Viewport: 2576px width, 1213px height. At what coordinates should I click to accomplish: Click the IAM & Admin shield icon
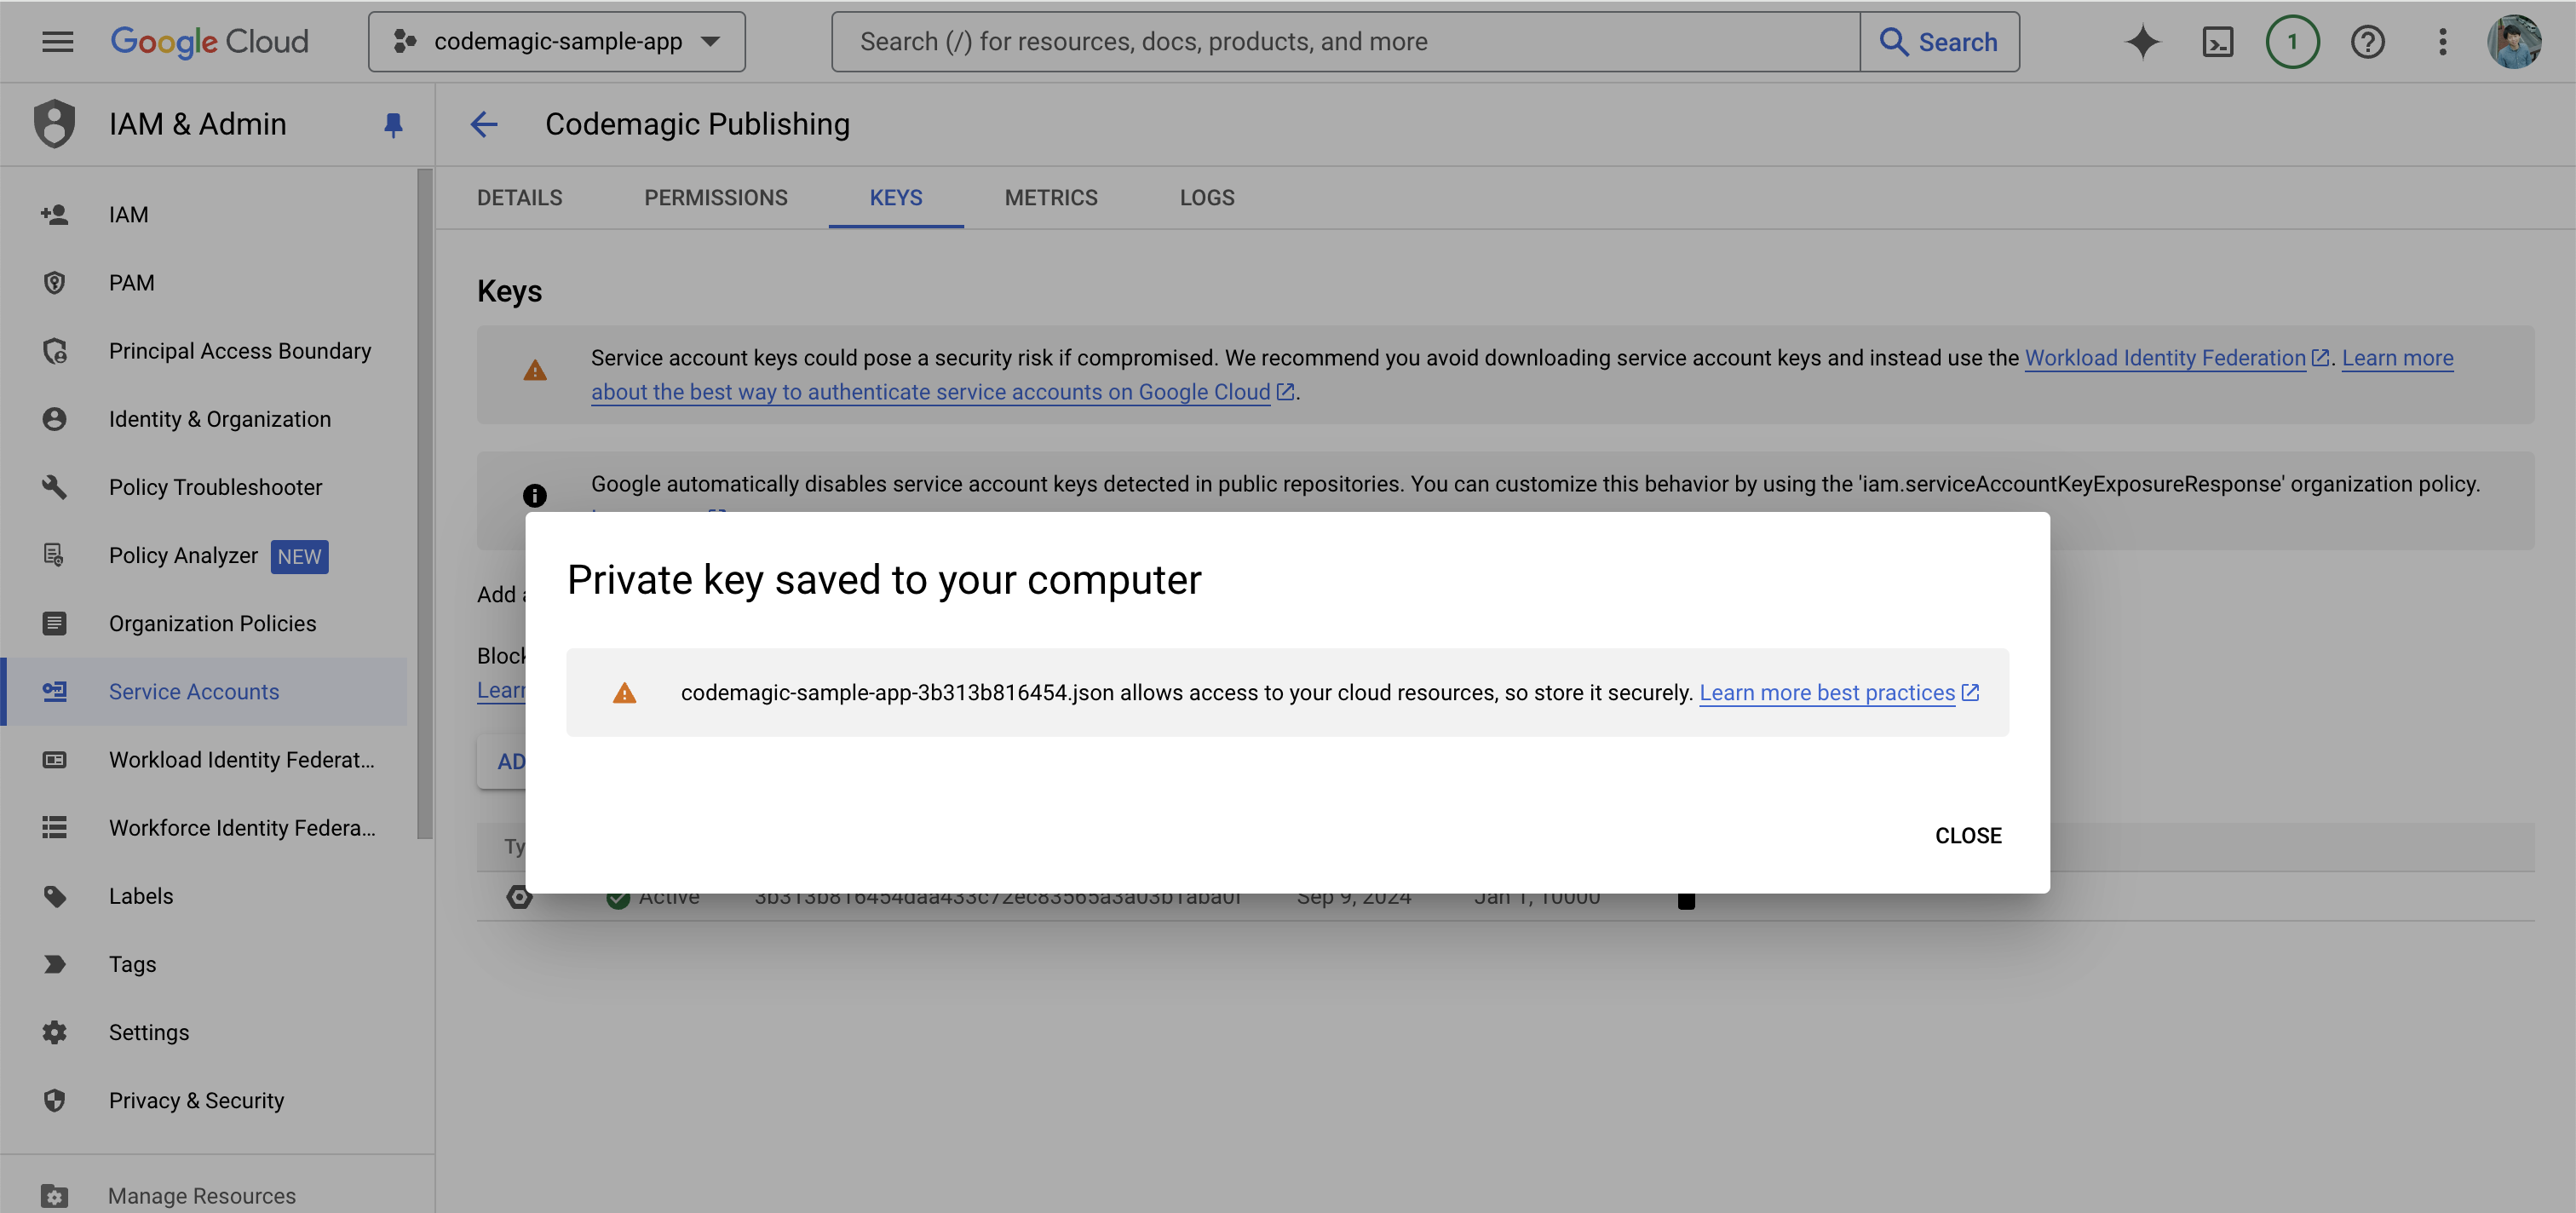pyautogui.click(x=54, y=124)
